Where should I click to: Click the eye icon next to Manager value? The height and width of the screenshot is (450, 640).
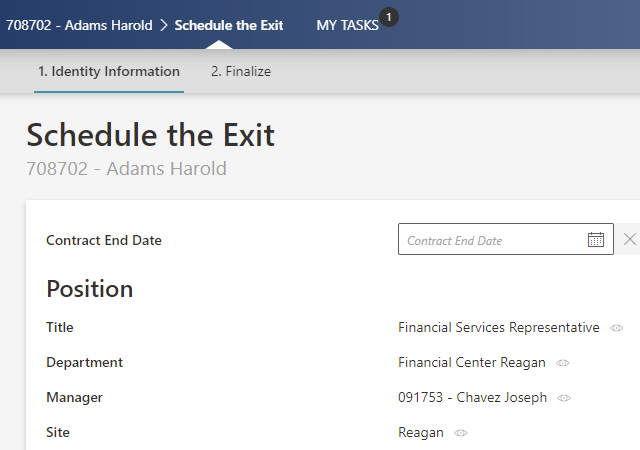click(564, 398)
